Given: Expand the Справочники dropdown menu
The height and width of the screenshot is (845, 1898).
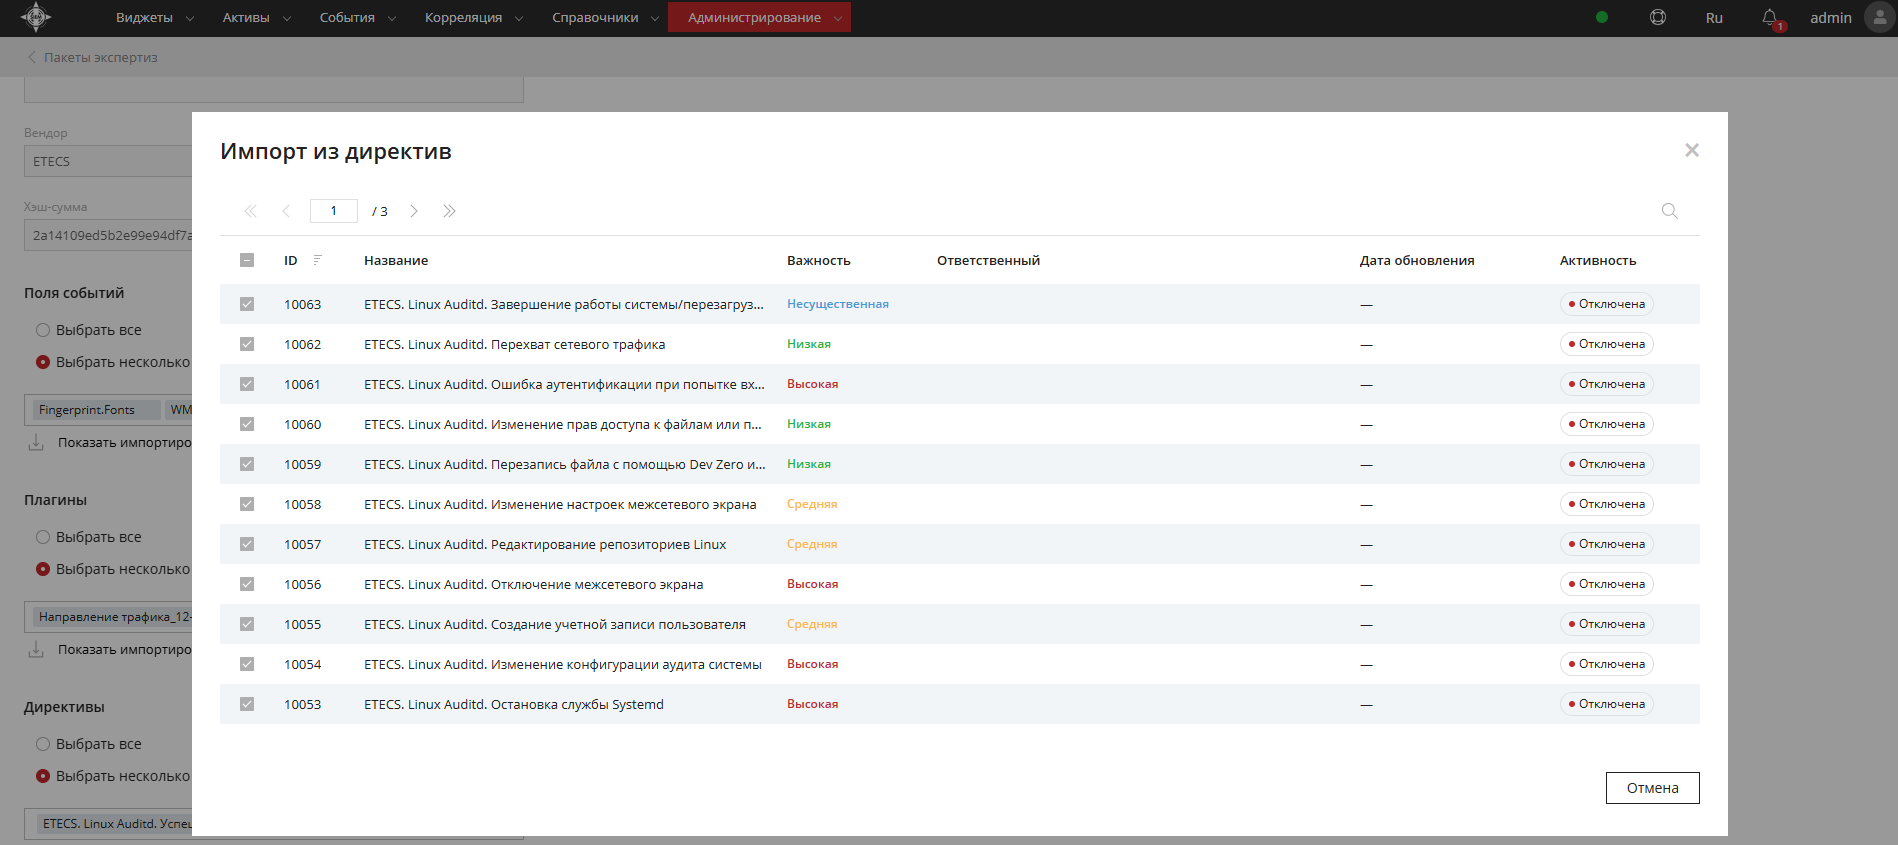Looking at the screenshot, I should 605,18.
